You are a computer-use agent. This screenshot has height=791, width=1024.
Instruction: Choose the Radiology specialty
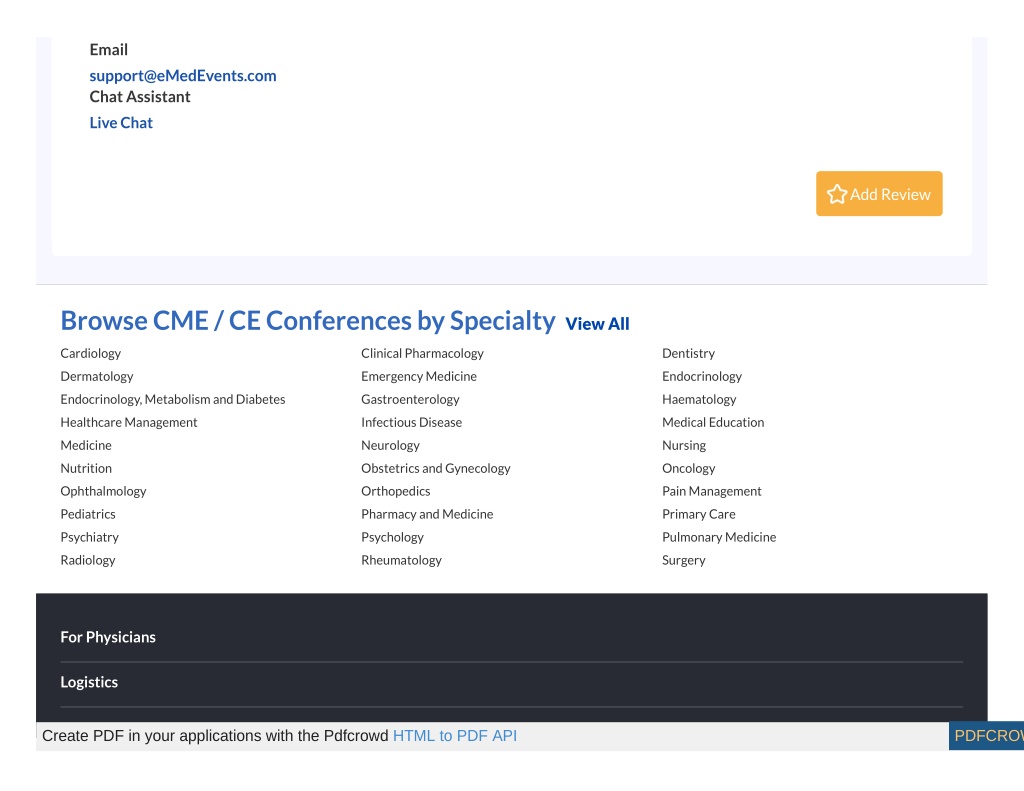[x=88, y=560]
